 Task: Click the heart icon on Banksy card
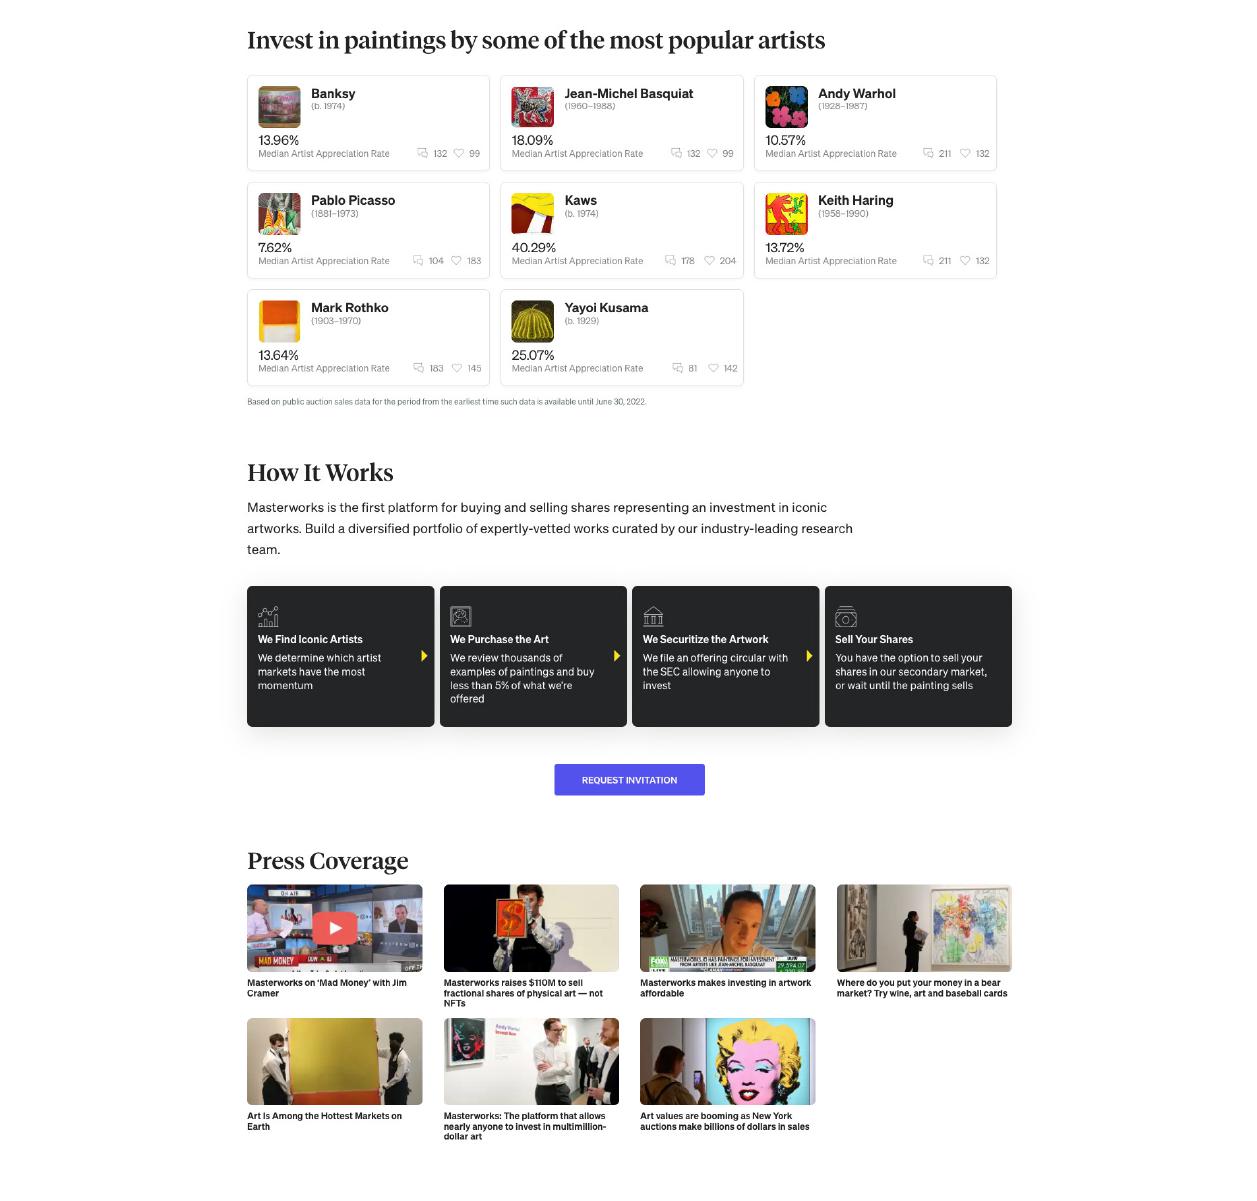pos(459,154)
